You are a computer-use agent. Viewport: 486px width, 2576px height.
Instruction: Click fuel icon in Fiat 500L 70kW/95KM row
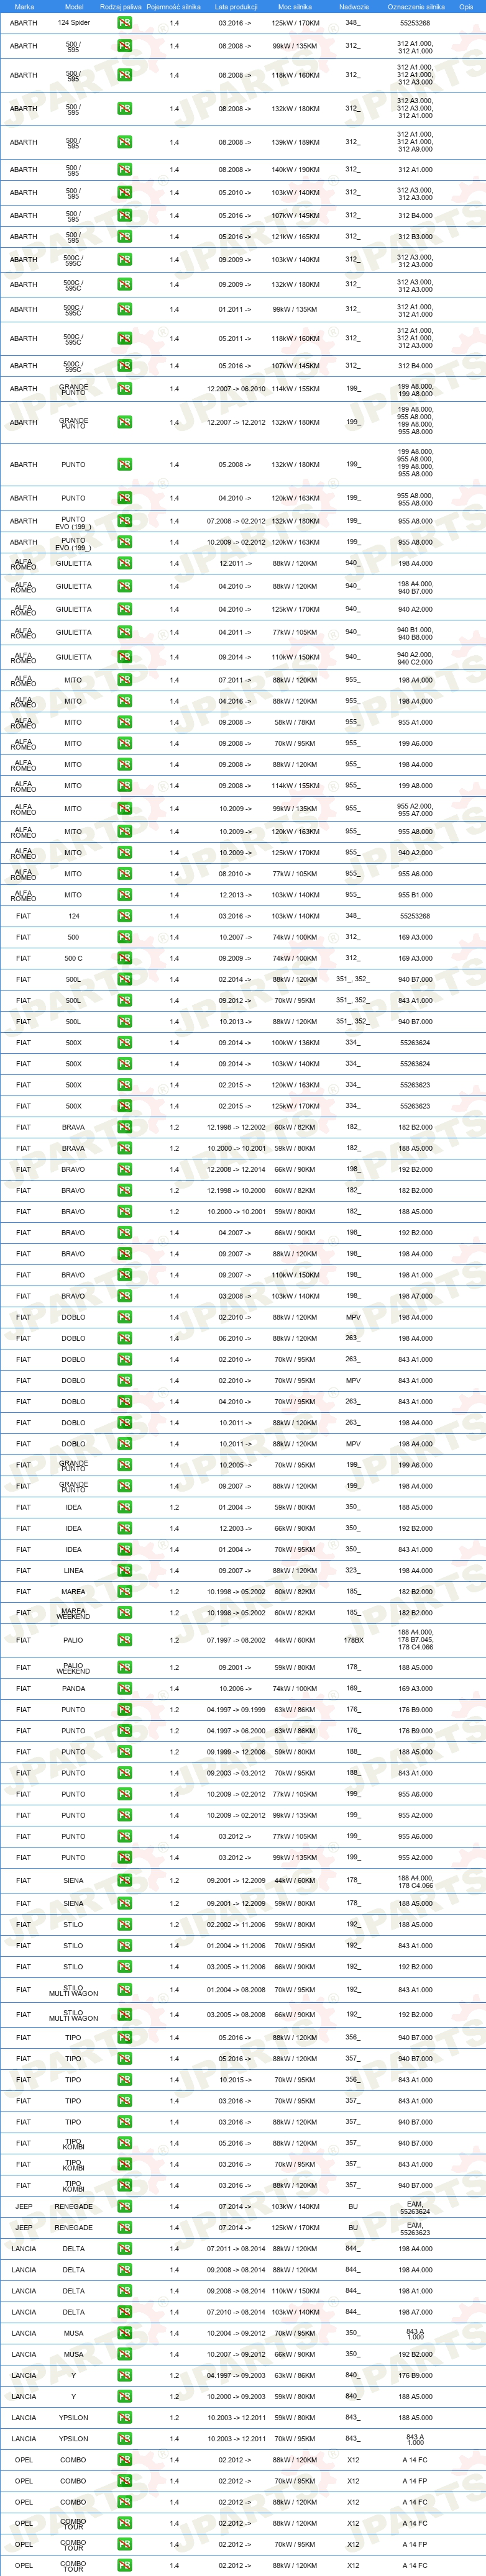(124, 1000)
